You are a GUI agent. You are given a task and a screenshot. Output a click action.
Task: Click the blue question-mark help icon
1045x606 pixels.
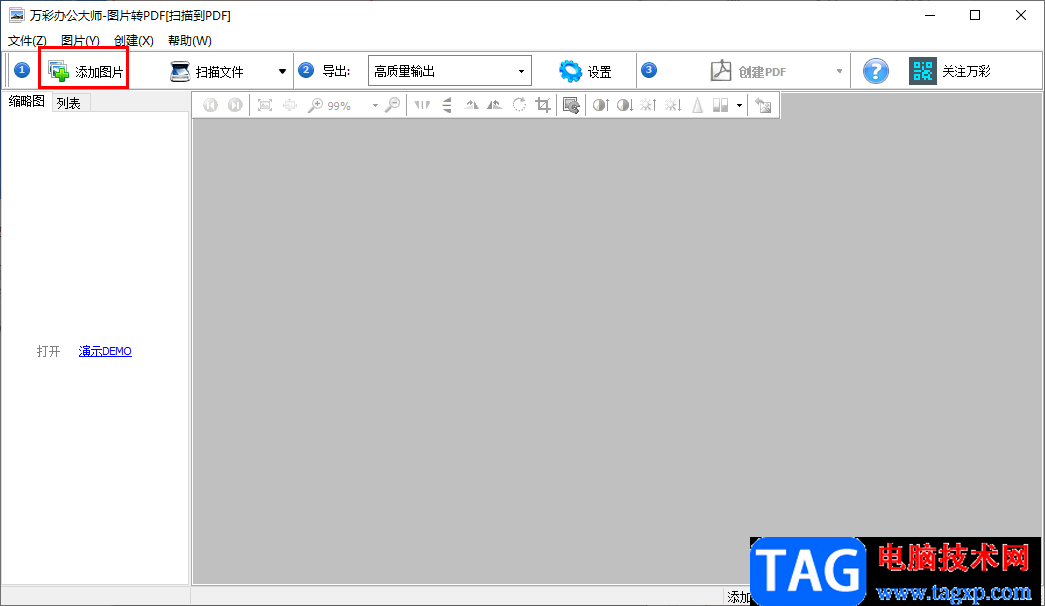[875, 71]
